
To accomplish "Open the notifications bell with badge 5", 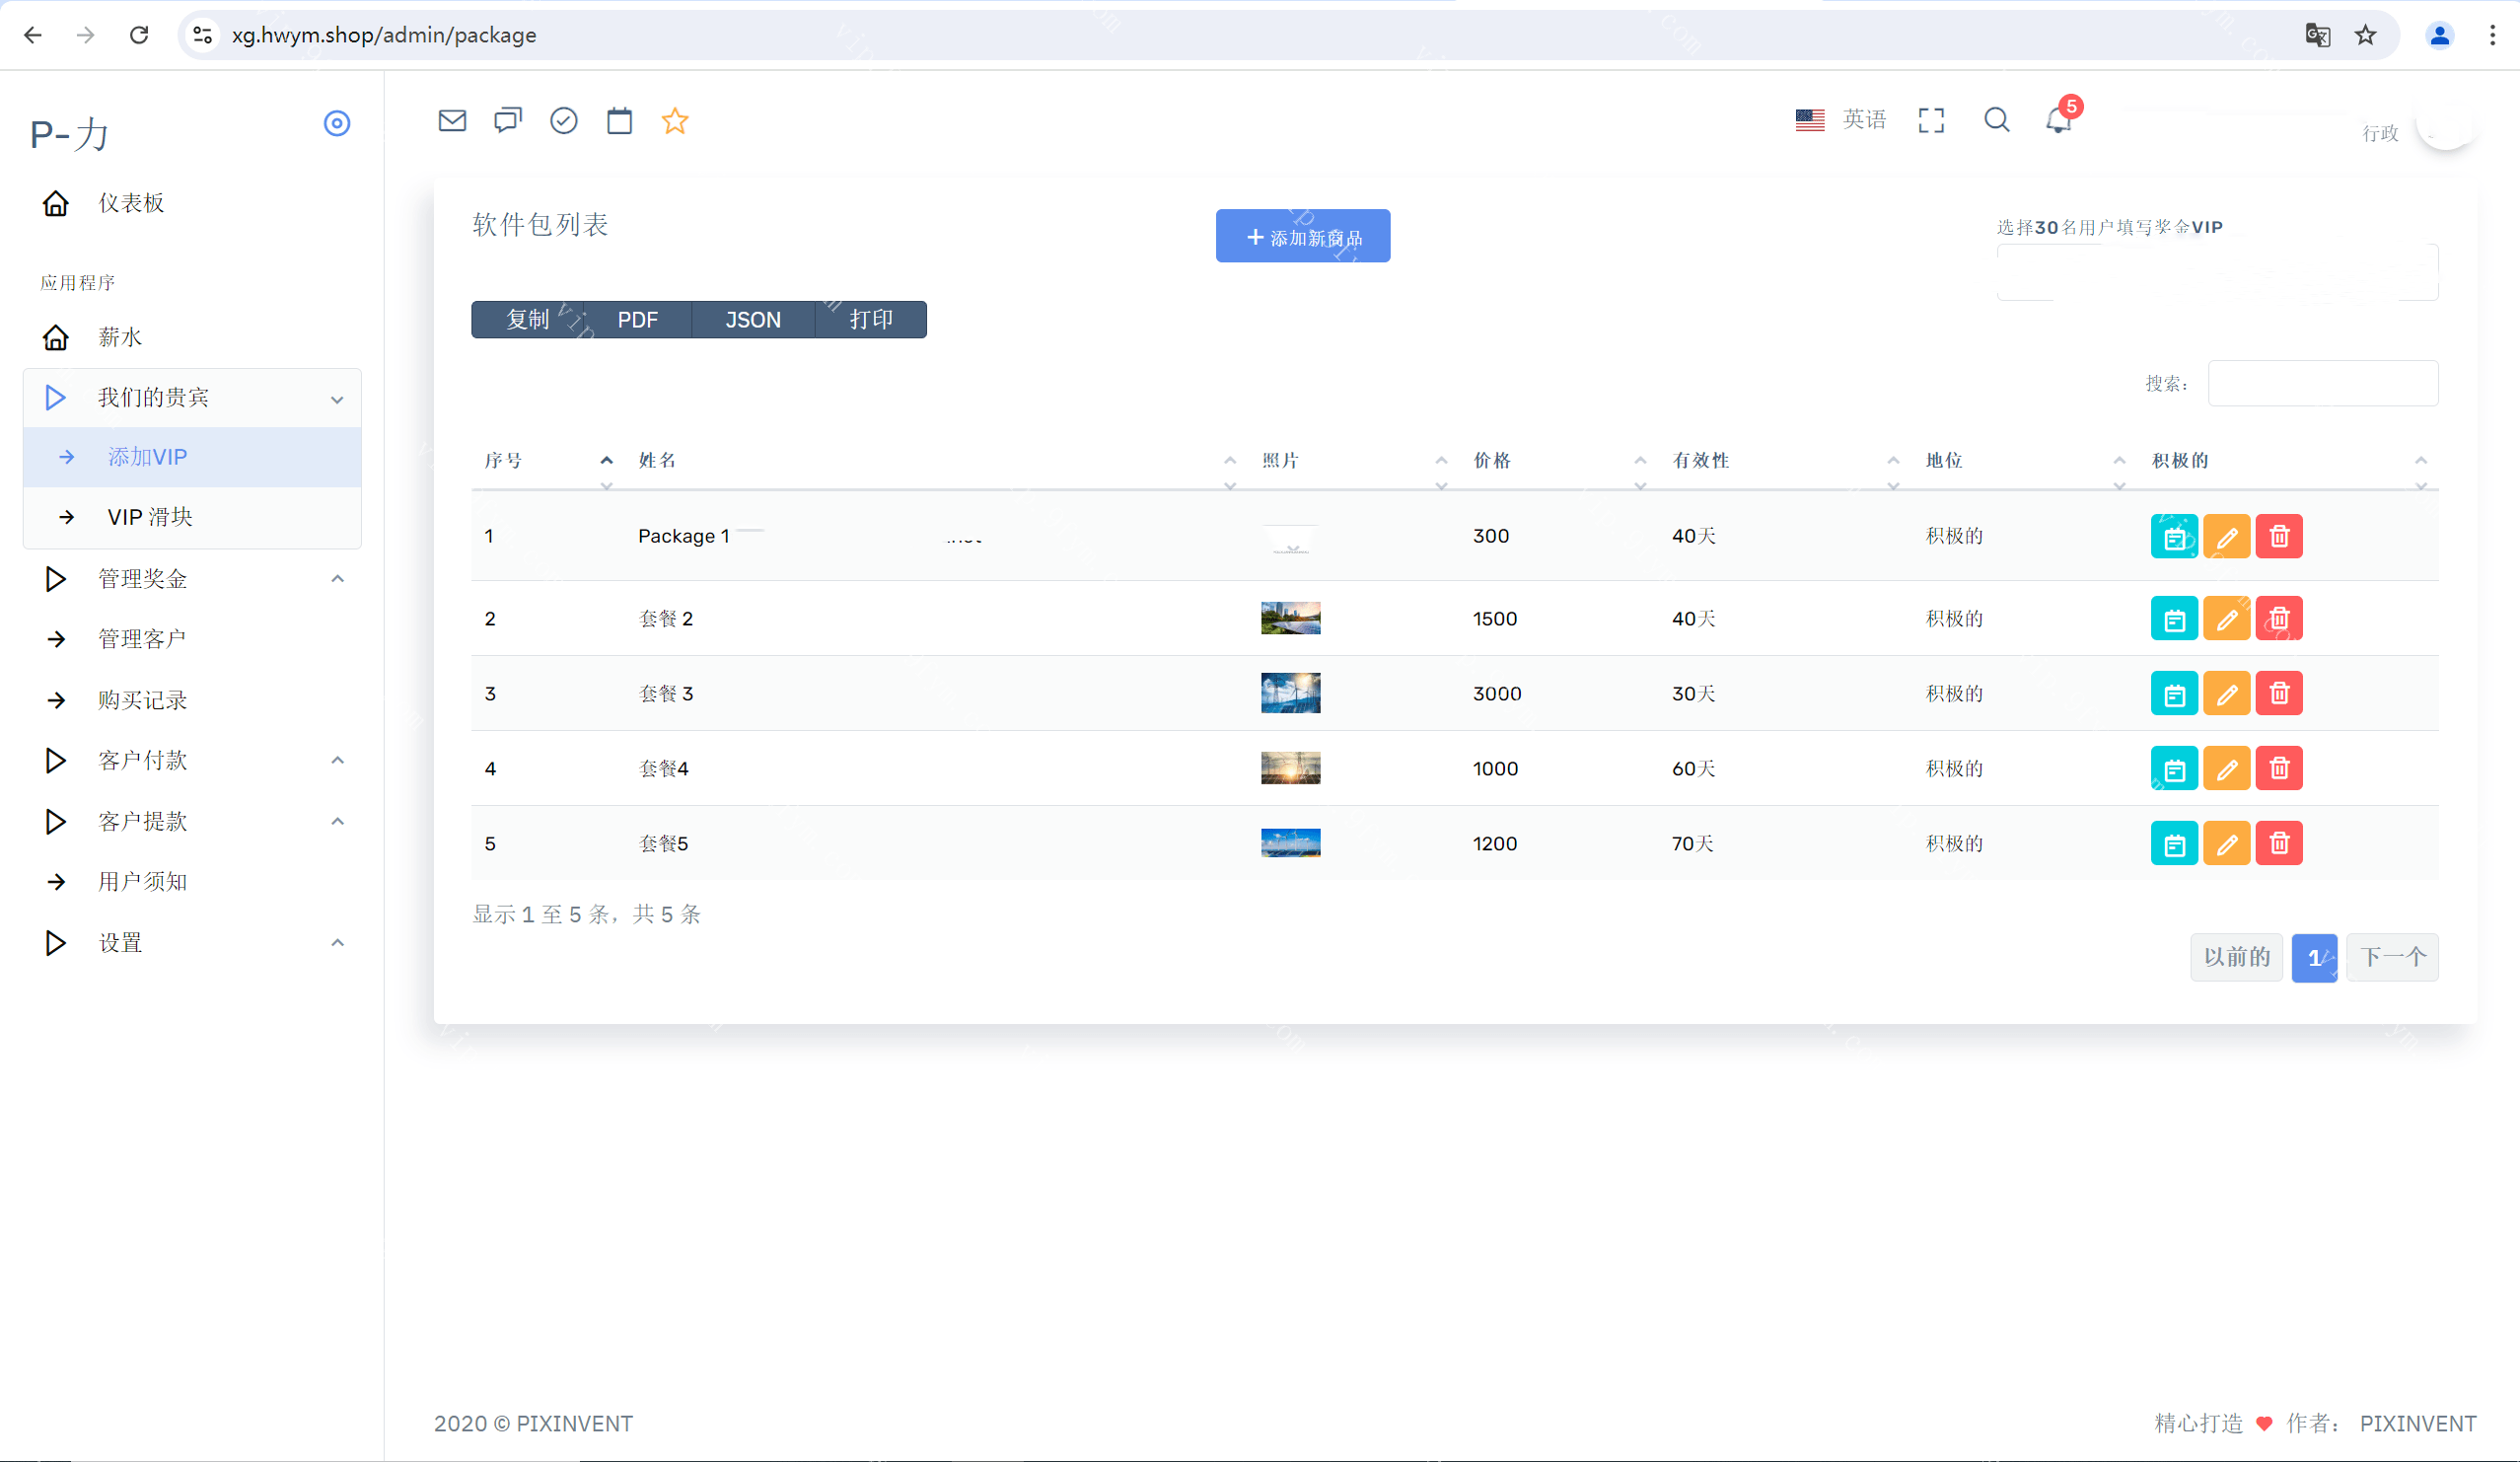I will pos(2058,120).
